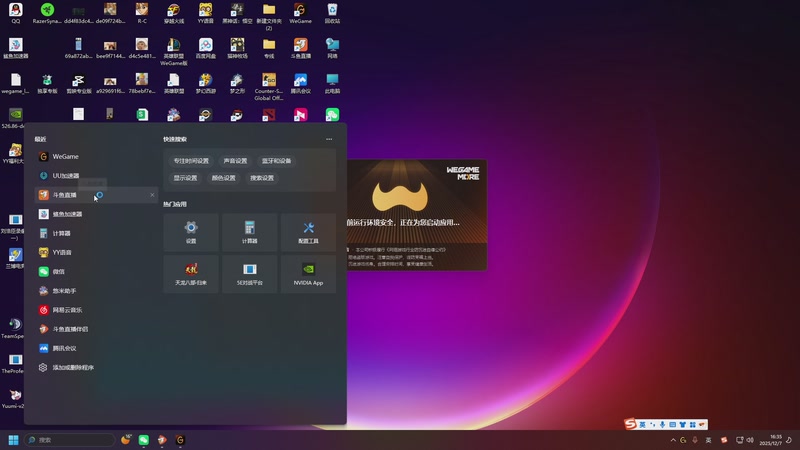Open WeGame from the recent list
The width and height of the screenshot is (800, 450).
click(x=96, y=157)
